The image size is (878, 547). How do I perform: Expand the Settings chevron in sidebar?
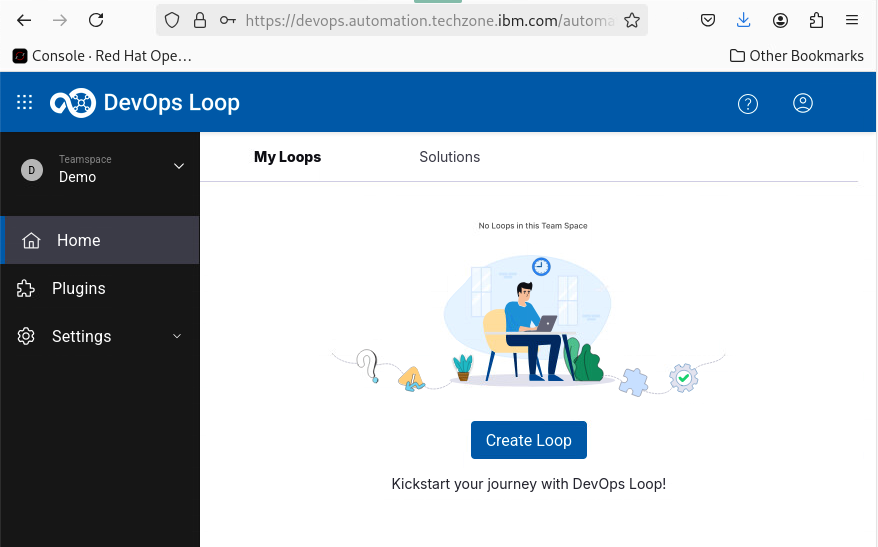(177, 336)
